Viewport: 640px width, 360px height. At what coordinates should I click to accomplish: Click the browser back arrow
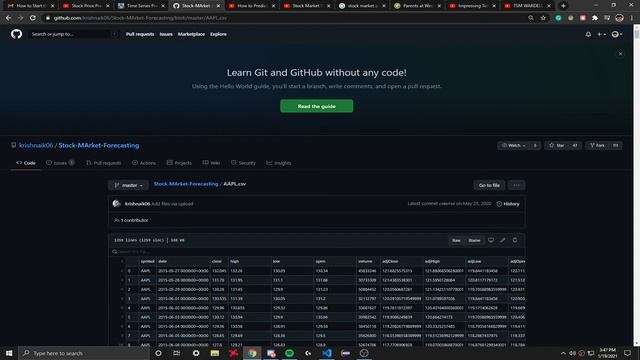[9, 18]
